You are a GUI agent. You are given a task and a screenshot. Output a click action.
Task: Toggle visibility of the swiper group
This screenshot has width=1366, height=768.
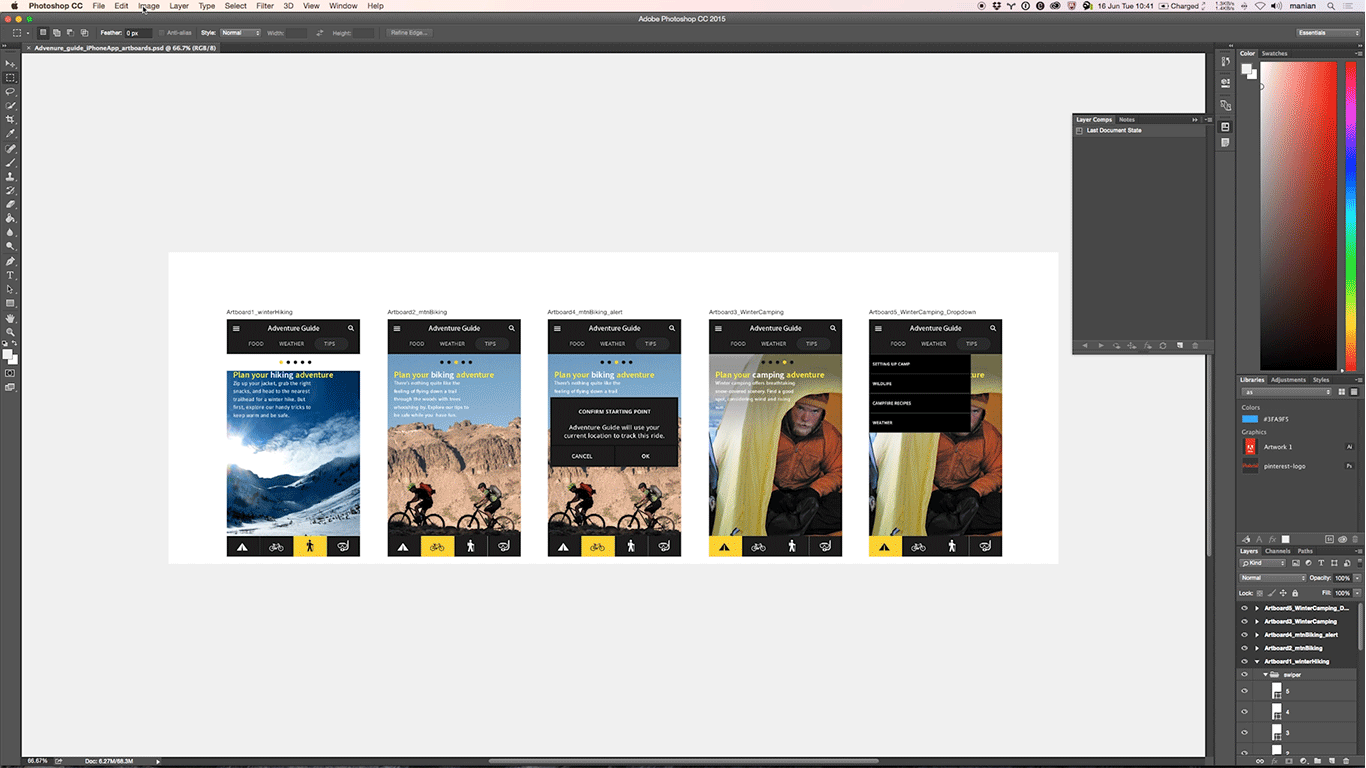[1245, 675]
